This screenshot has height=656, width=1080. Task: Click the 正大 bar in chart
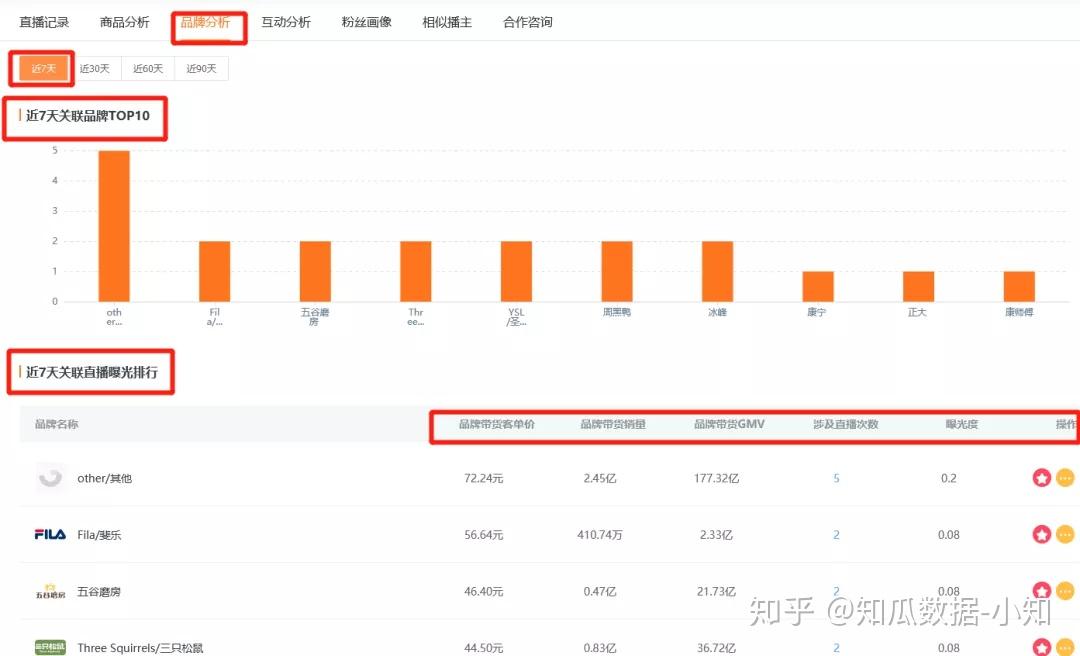coord(918,287)
